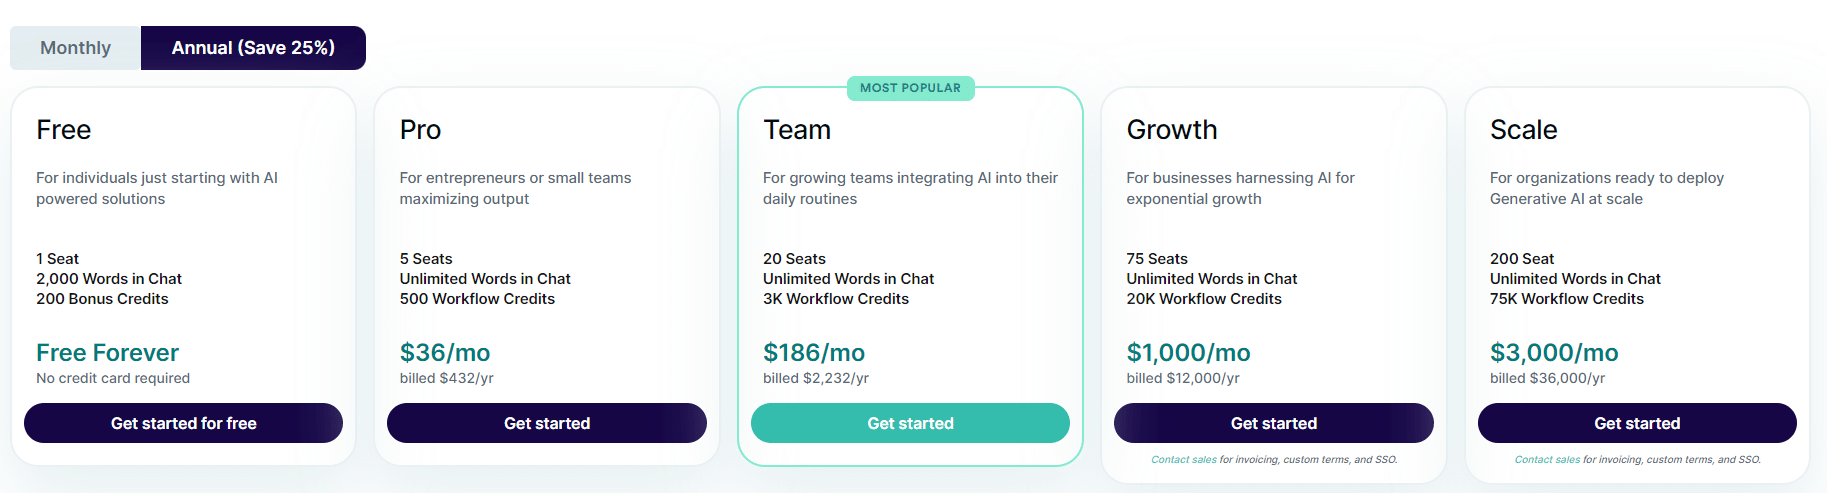Open Contact sales link under Growth
Image resolution: width=1827 pixels, height=493 pixels.
point(1184,460)
